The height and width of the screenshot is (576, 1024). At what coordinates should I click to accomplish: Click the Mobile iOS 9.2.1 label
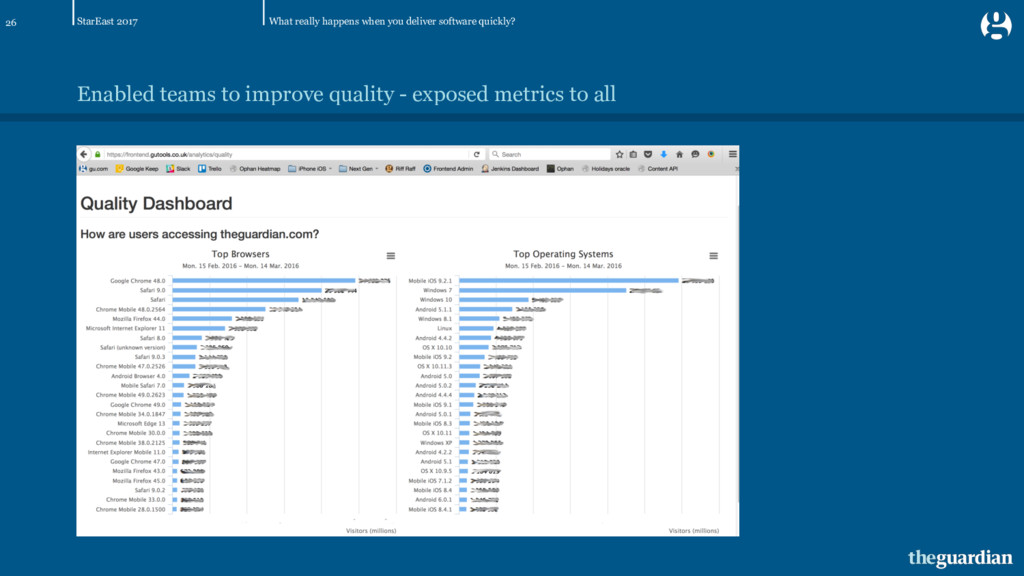(x=430, y=281)
